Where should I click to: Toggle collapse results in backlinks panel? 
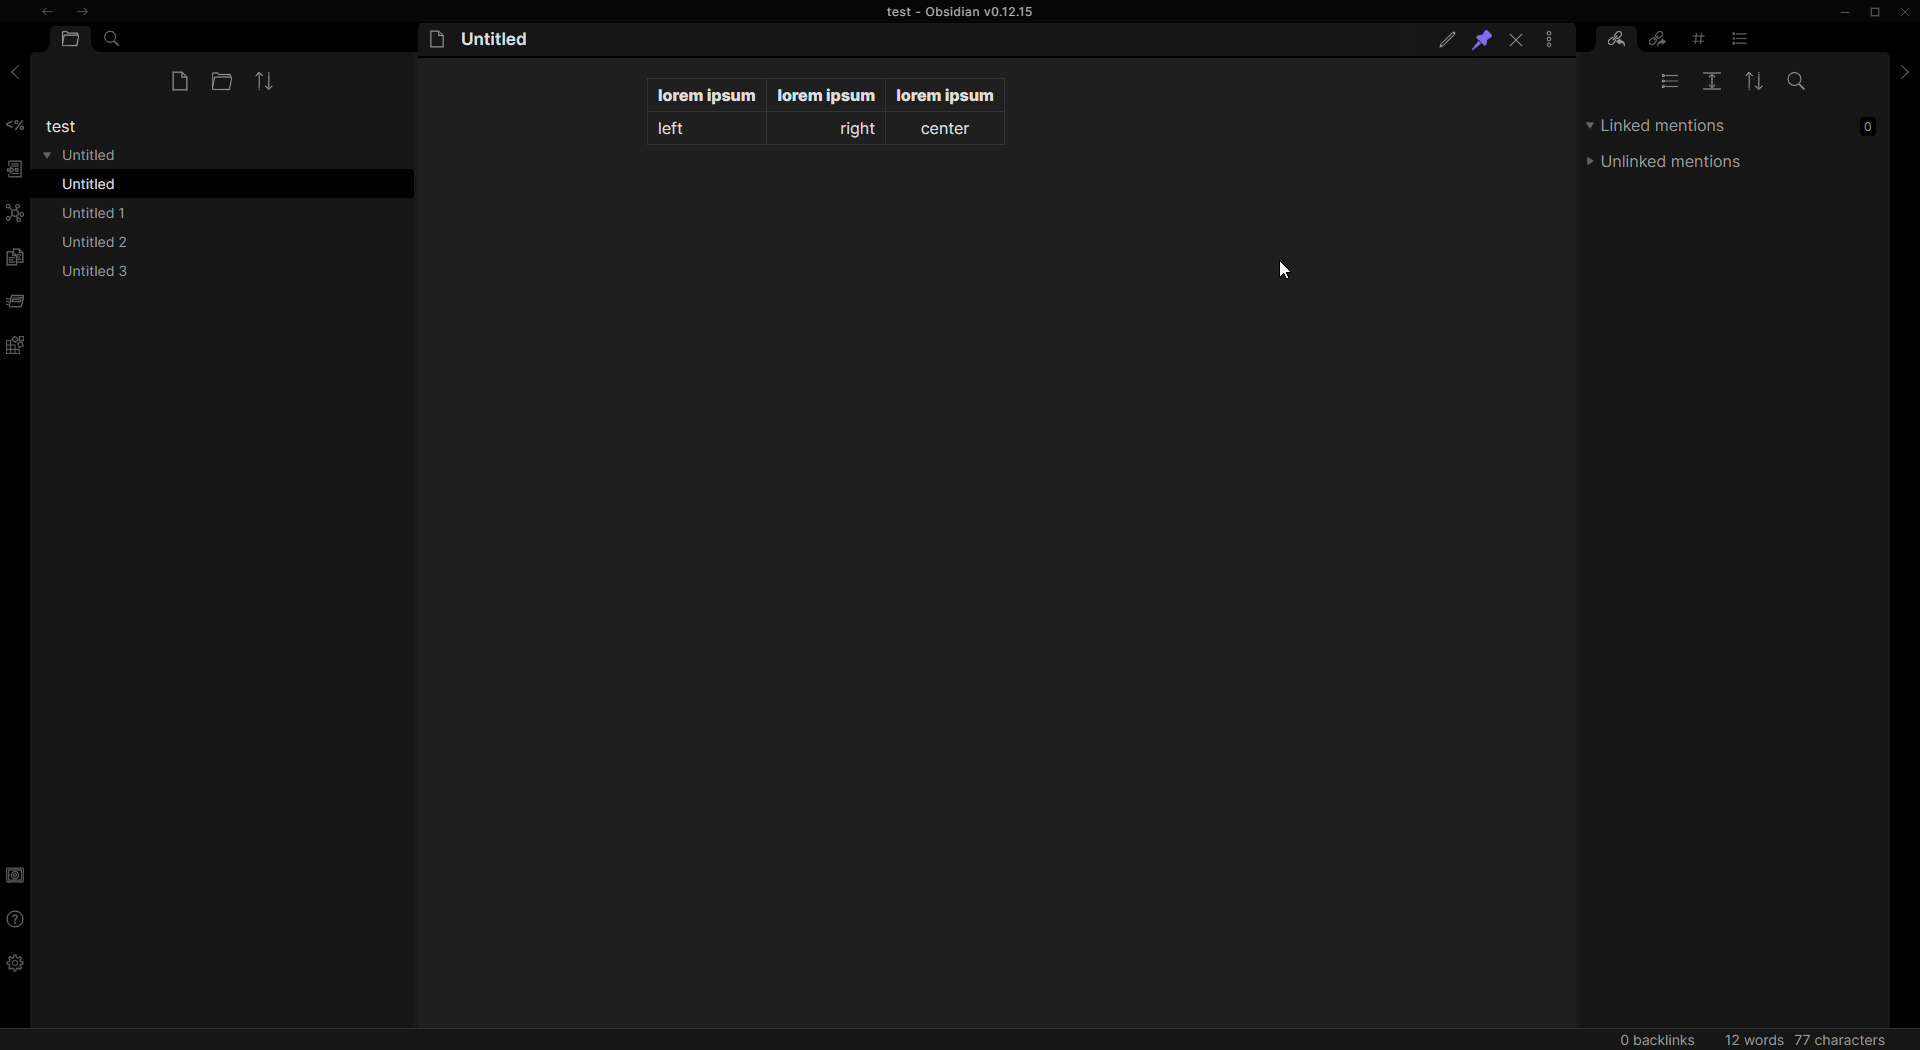tap(1670, 82)
